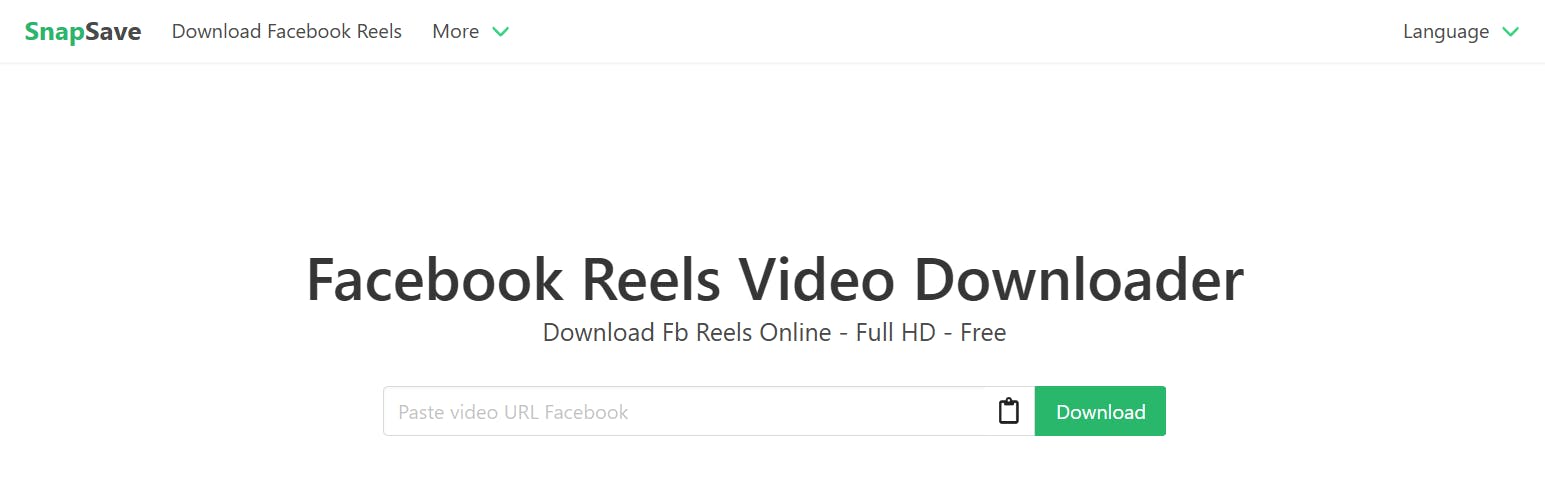Open the Language selector dropdown

tap(1461, 31)
